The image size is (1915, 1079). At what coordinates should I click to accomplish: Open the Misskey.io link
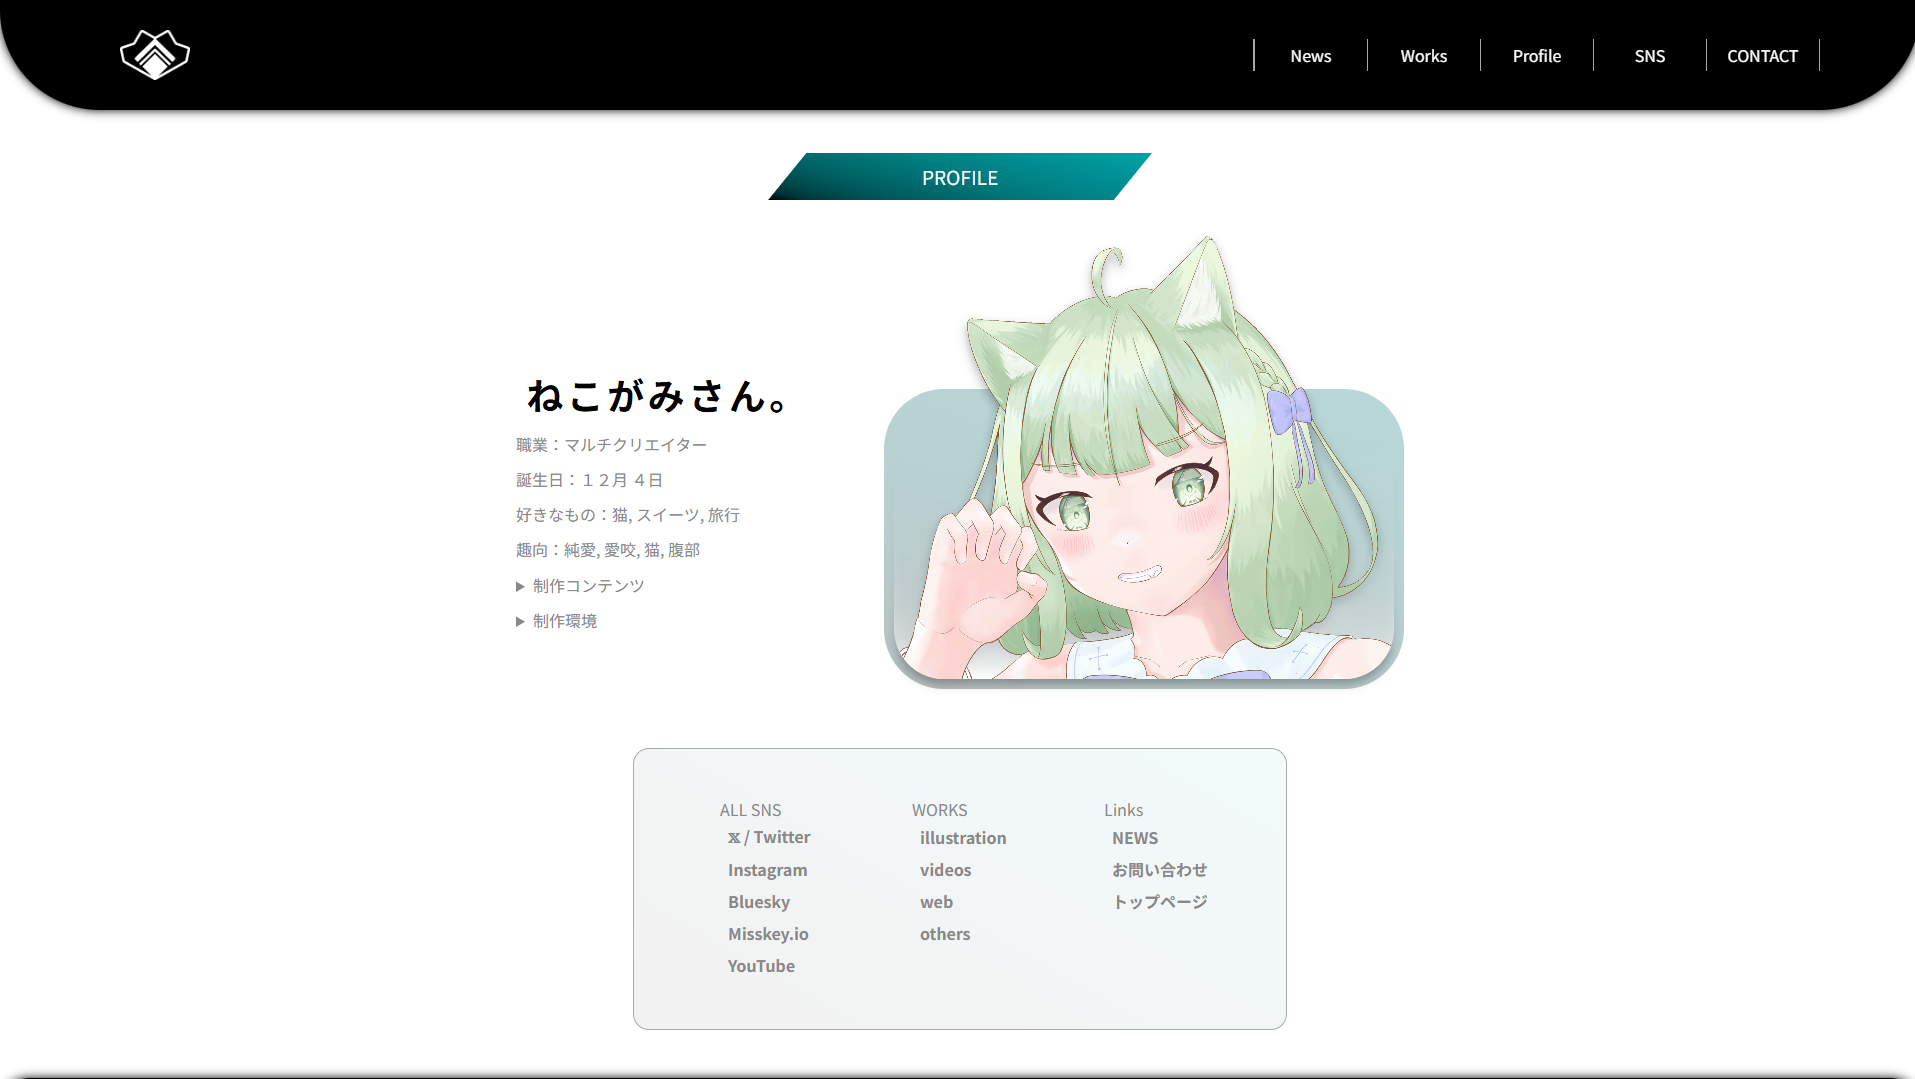coord(768,934)
